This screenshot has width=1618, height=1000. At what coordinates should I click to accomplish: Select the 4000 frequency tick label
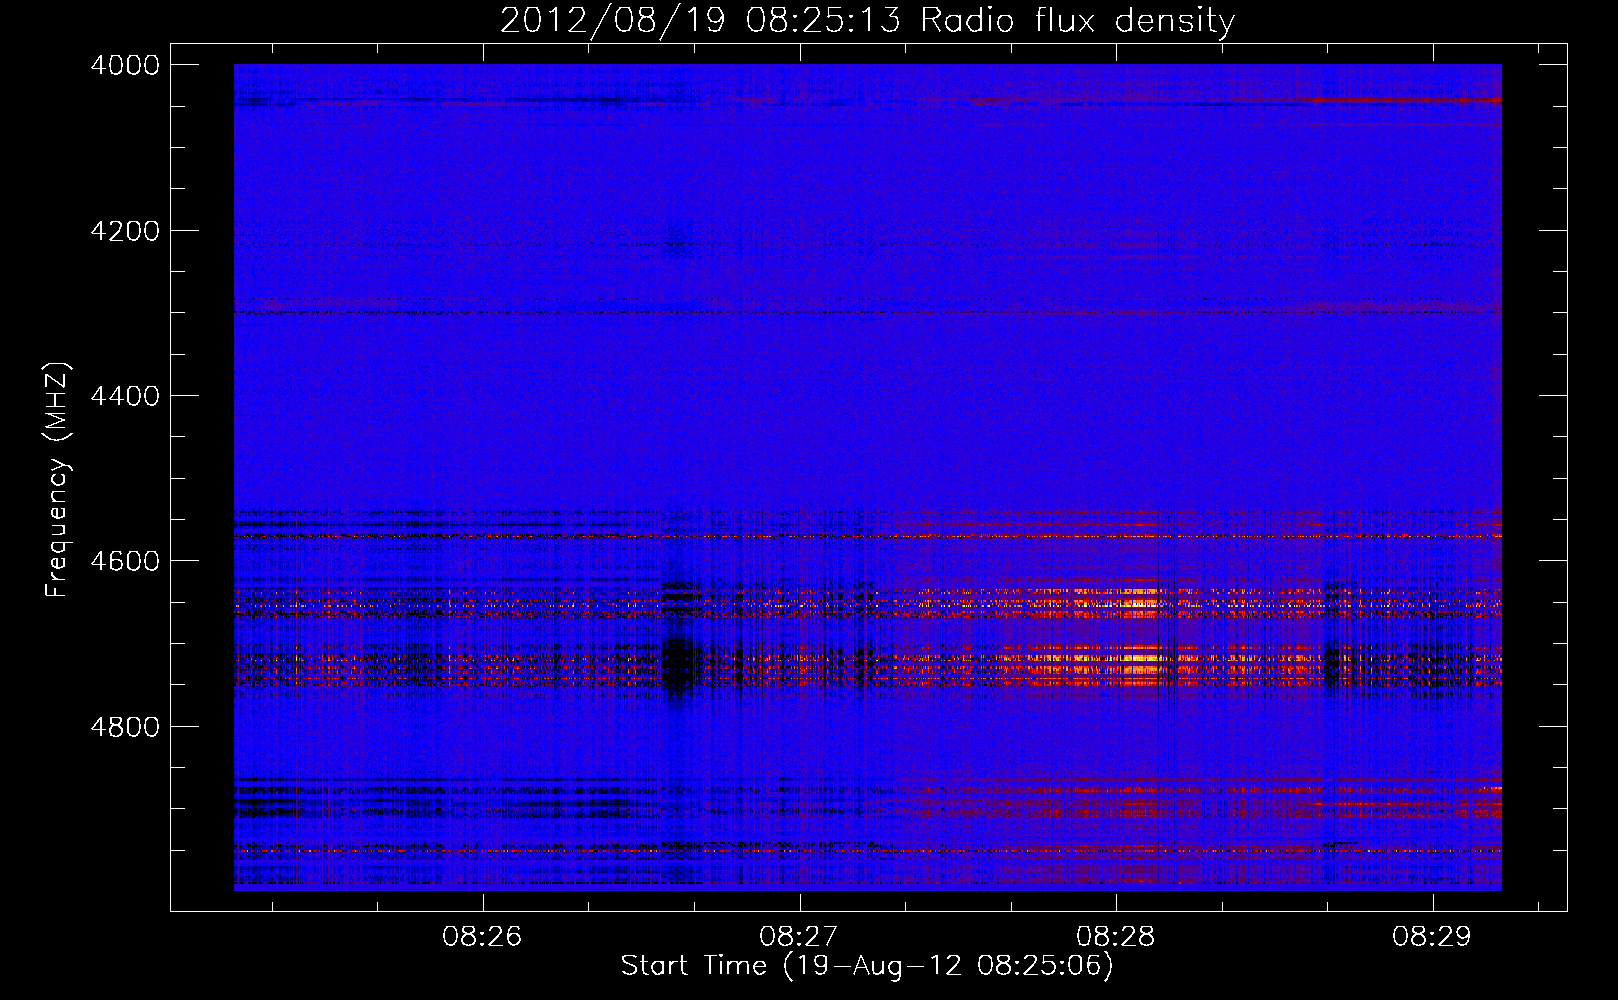point(125,65)
